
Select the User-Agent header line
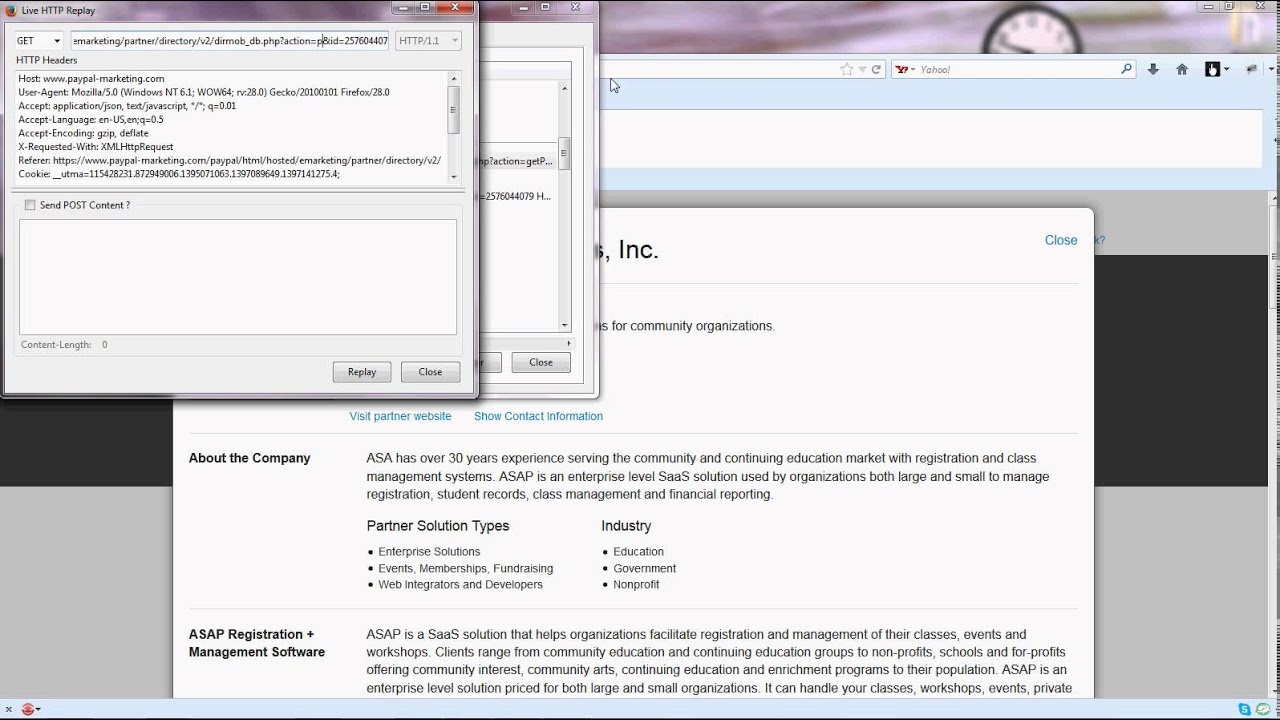click(x=204, y=92)
